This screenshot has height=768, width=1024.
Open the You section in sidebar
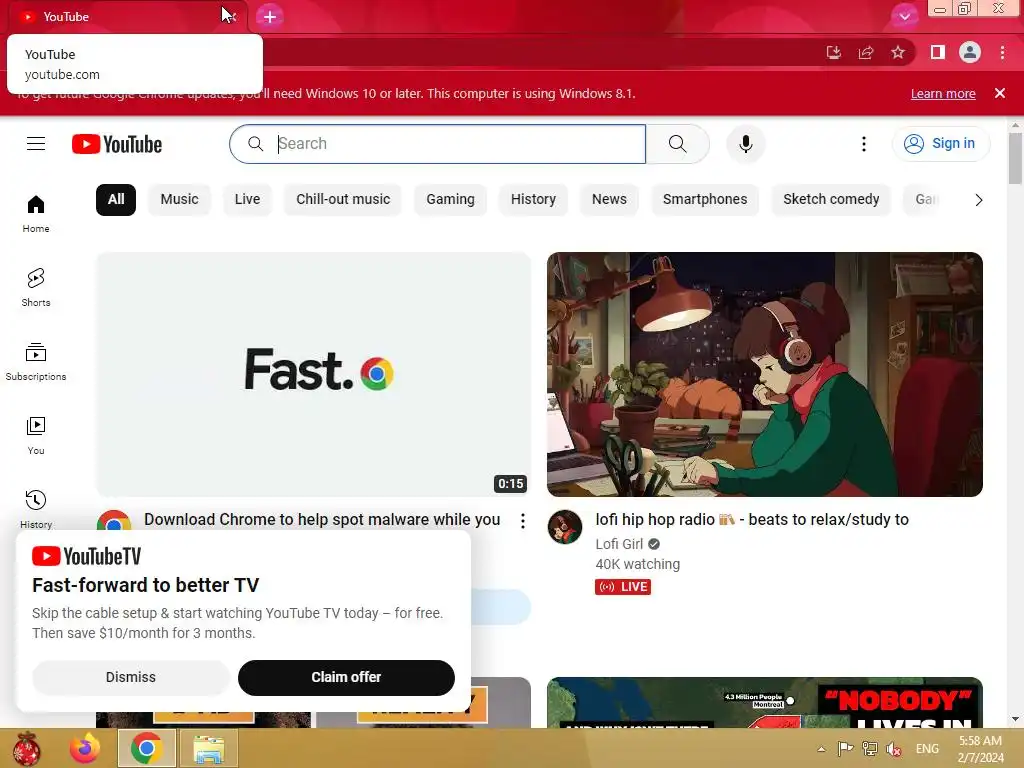point(36,436)
